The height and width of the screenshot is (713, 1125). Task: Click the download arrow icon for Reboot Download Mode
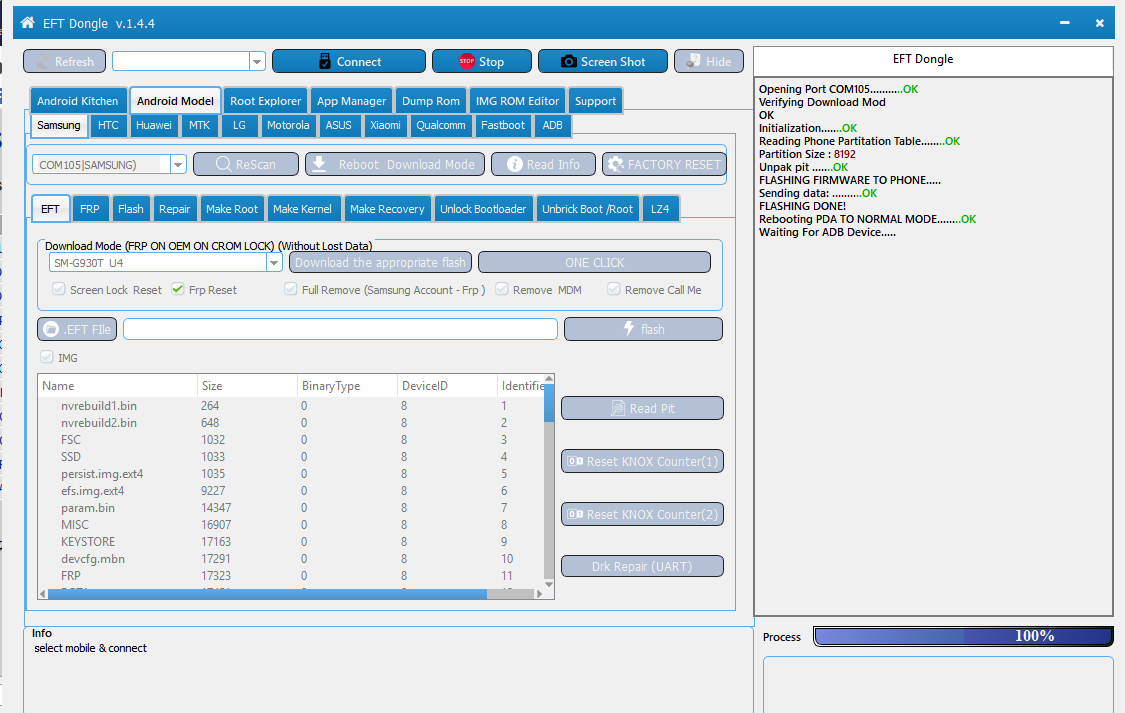tap(319, 164)
